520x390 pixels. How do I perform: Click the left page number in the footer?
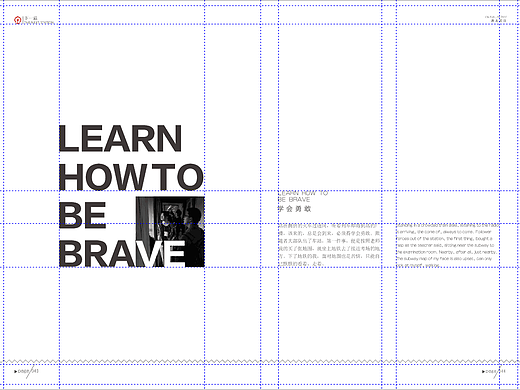[27, 371]
